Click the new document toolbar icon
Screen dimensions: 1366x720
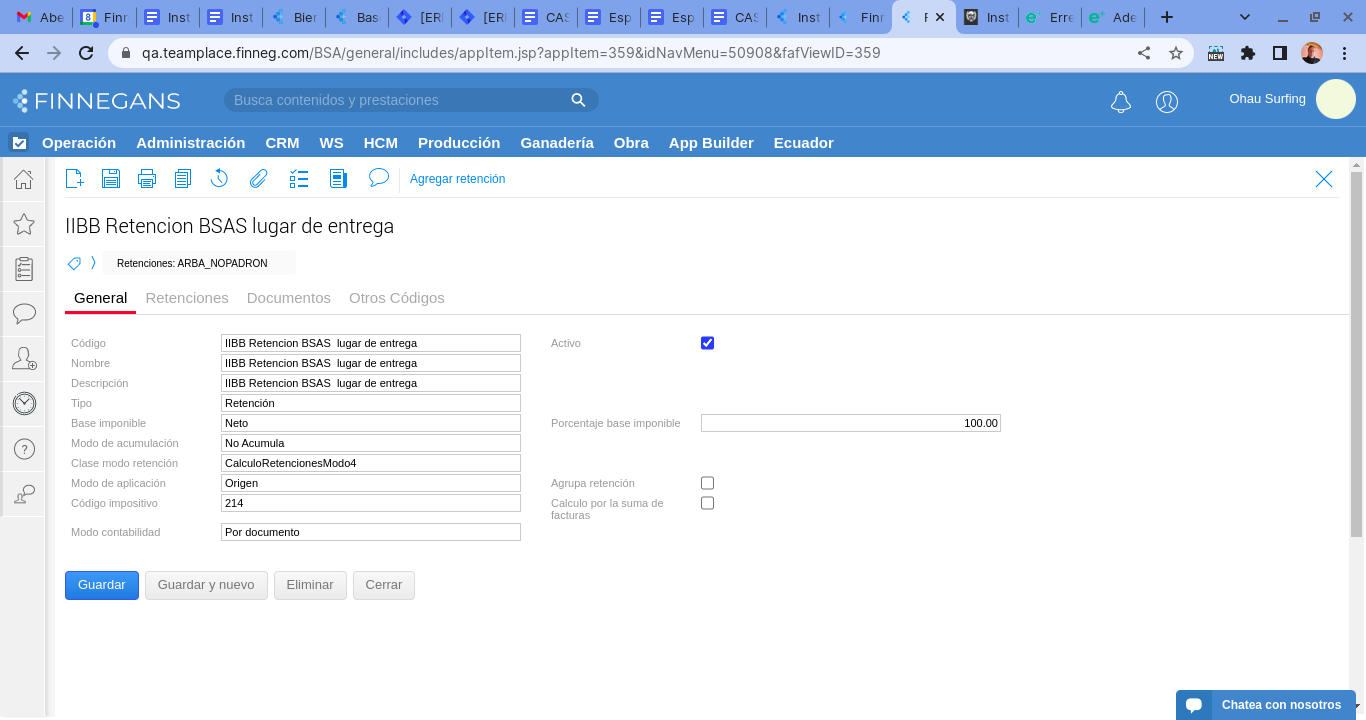tap(75, 179)
